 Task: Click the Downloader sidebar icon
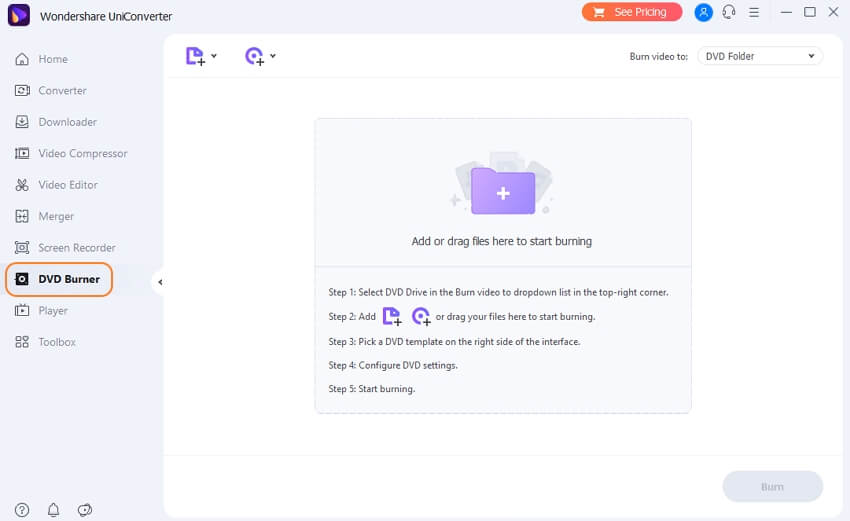click(x=22, y=122)
